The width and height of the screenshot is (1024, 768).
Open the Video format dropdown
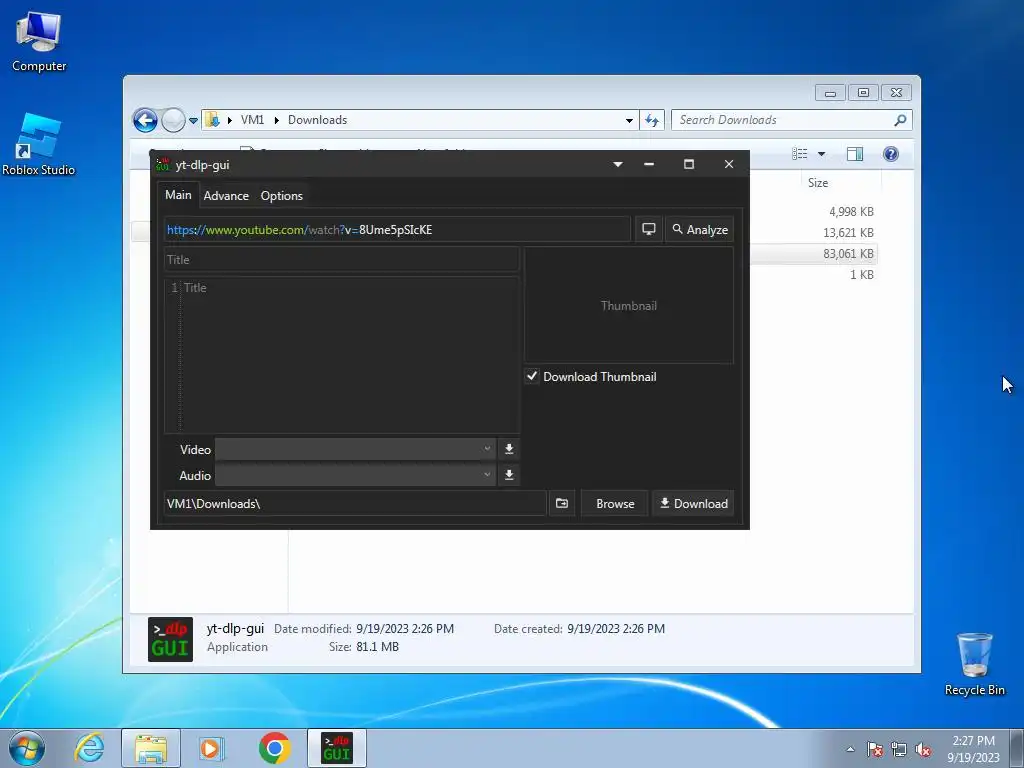coord(355,449)
